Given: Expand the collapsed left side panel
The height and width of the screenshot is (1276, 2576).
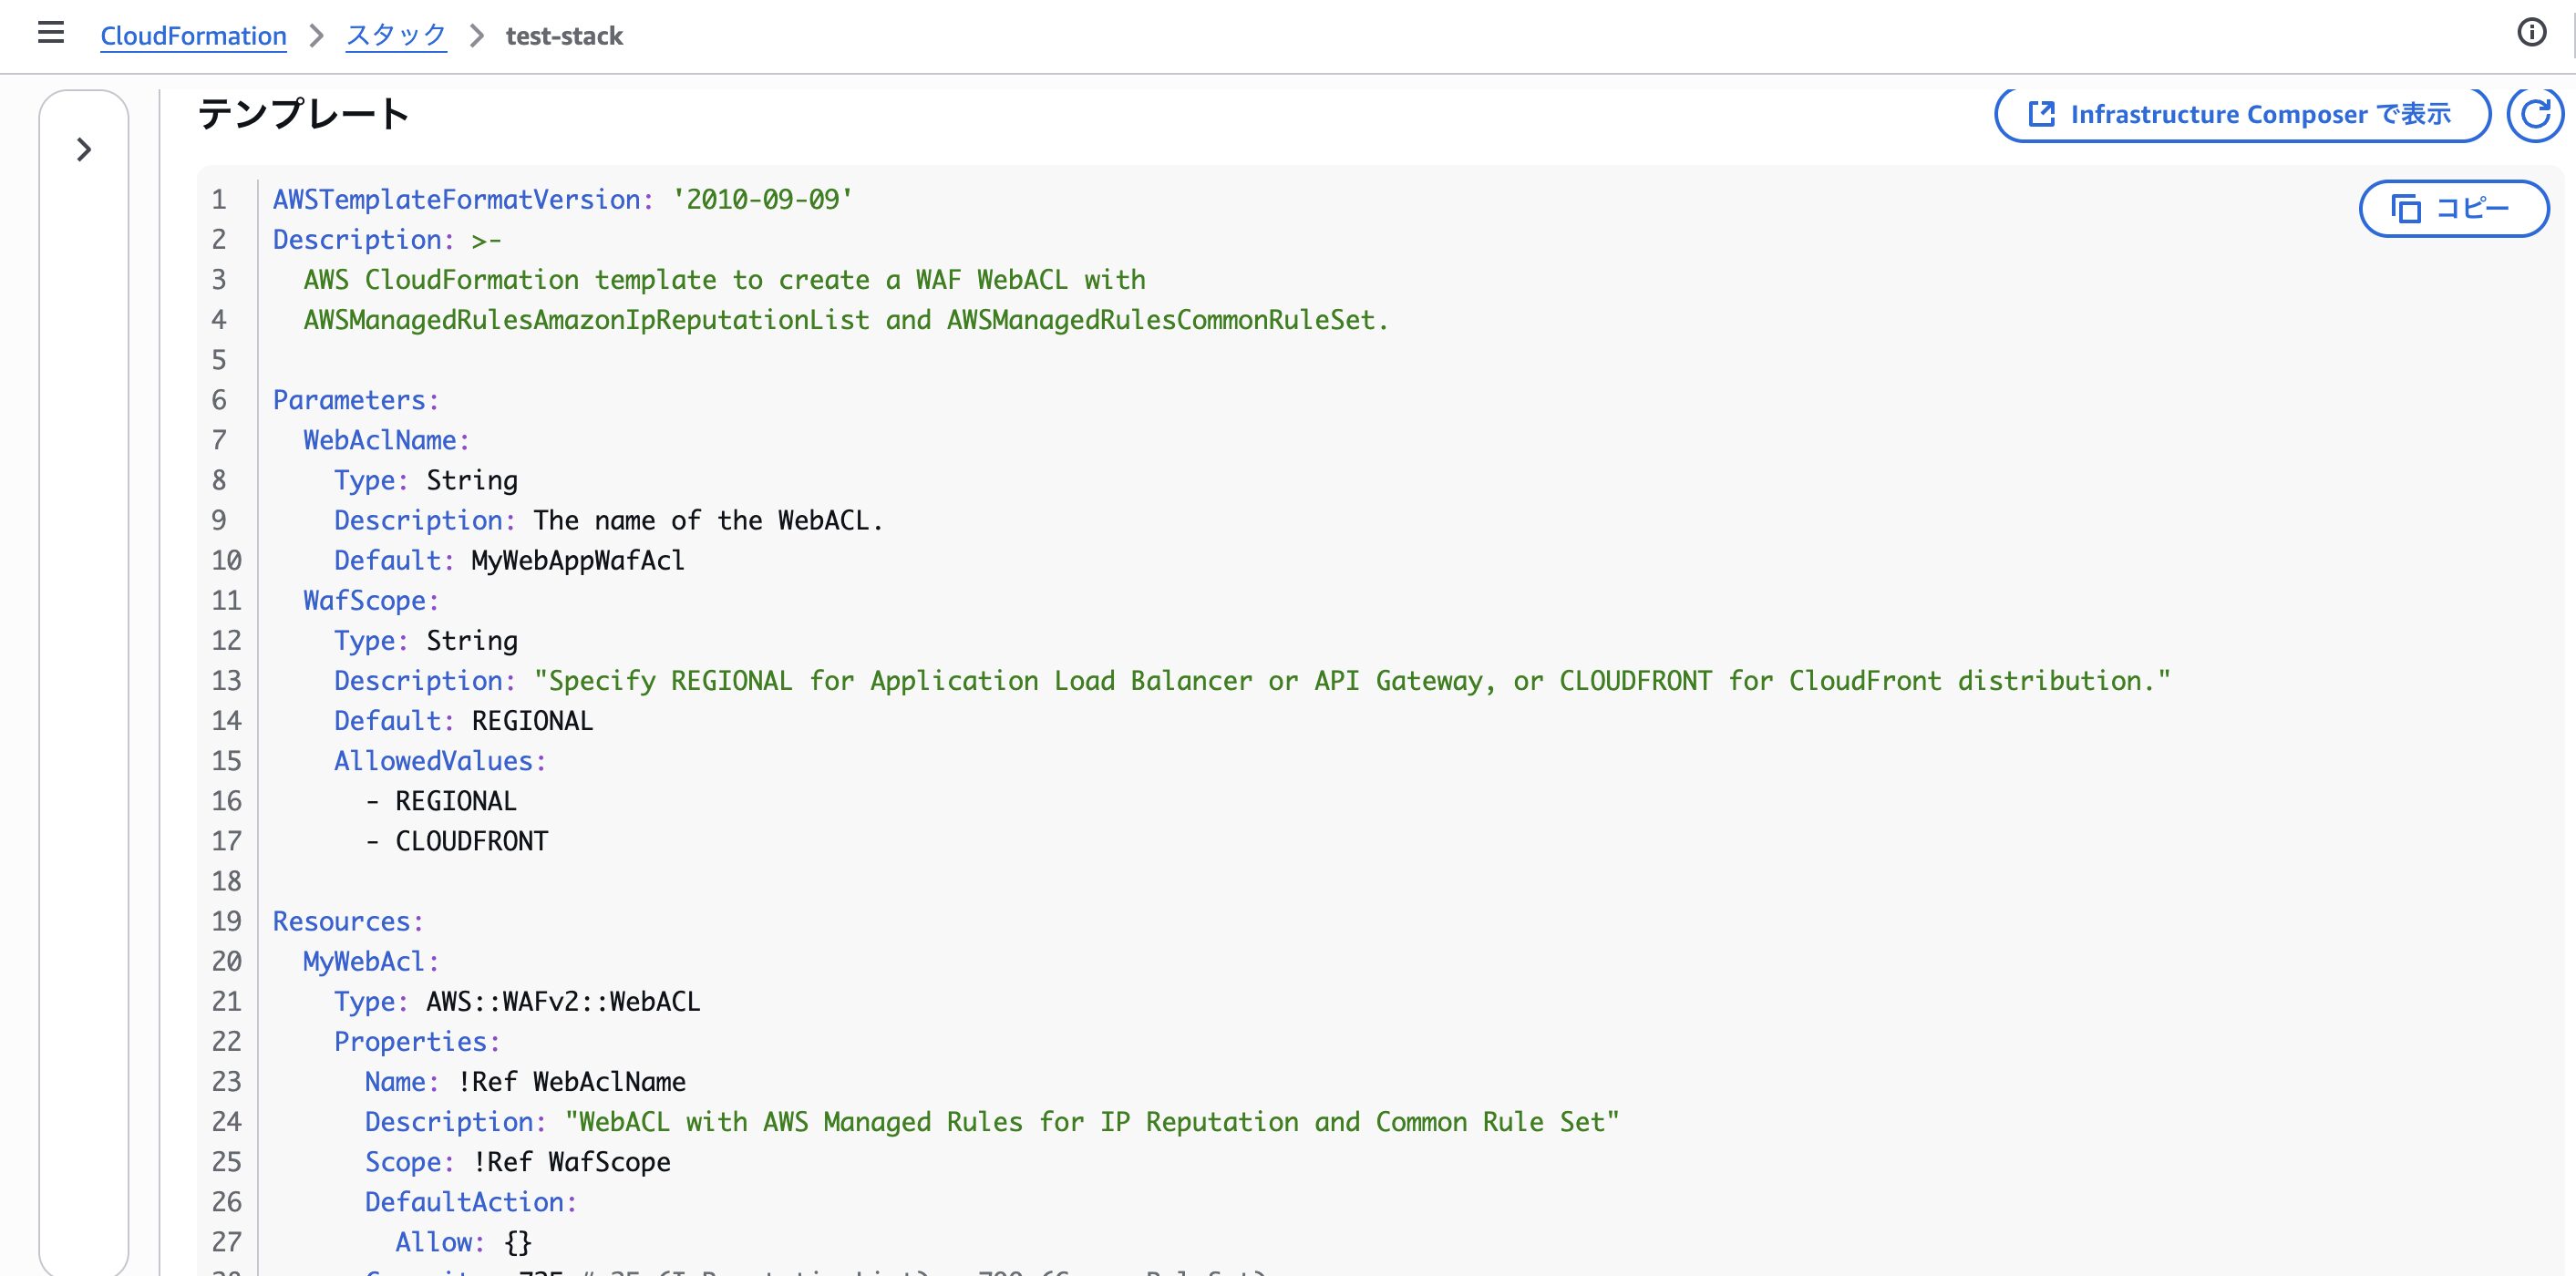Looking at the screenshot, I should point(84,150).
